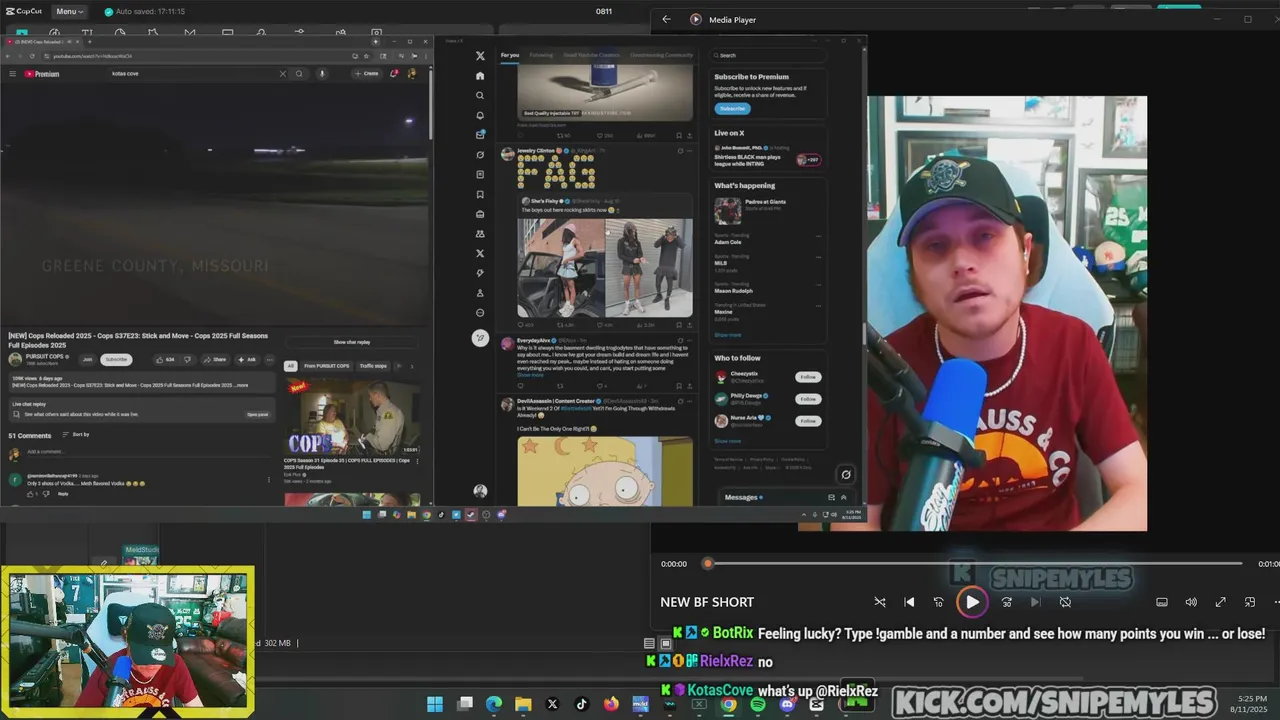Open the Windows Start menu
1280x720 pixels.
[435, 704]
